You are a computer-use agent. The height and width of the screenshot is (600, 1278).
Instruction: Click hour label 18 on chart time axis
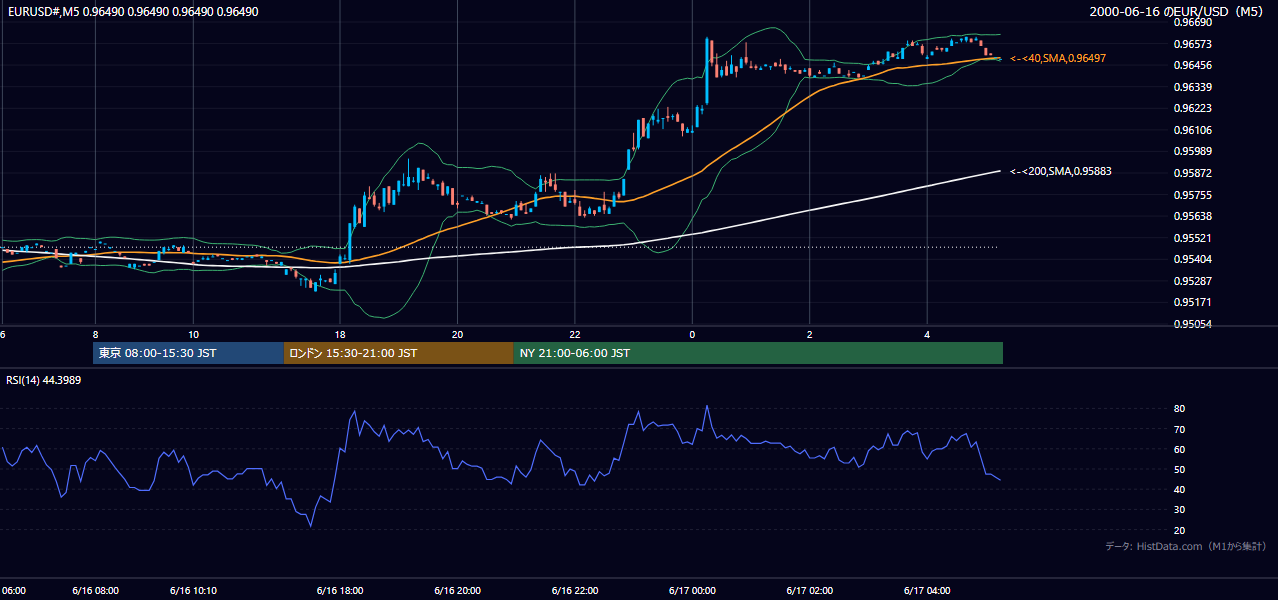(x=340, y=335)
